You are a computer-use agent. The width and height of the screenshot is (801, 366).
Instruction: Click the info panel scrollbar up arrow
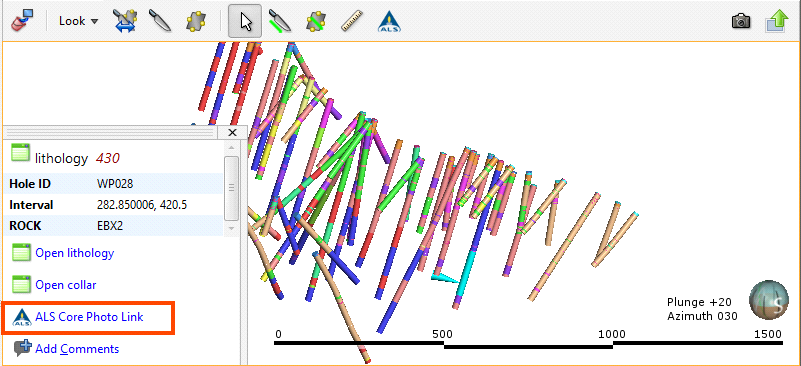click(x=231, y=148)
